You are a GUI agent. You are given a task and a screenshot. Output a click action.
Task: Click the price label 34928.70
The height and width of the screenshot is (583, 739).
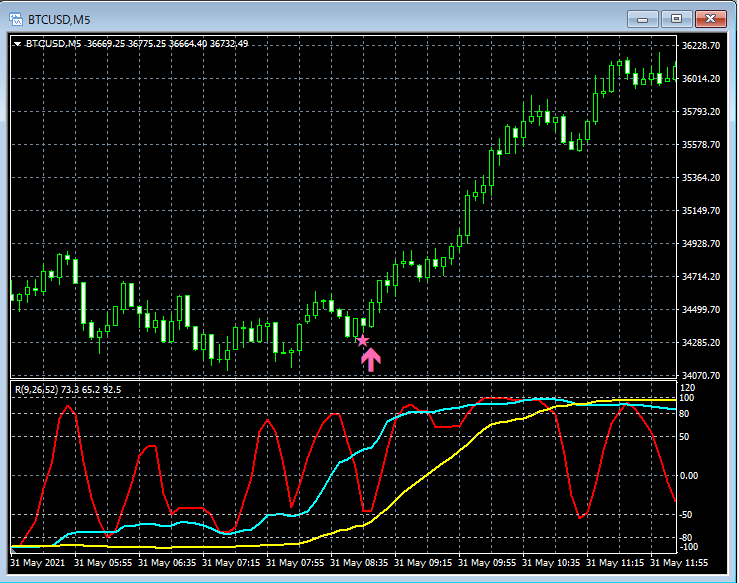pyautogui.click(x=701, y=244)
